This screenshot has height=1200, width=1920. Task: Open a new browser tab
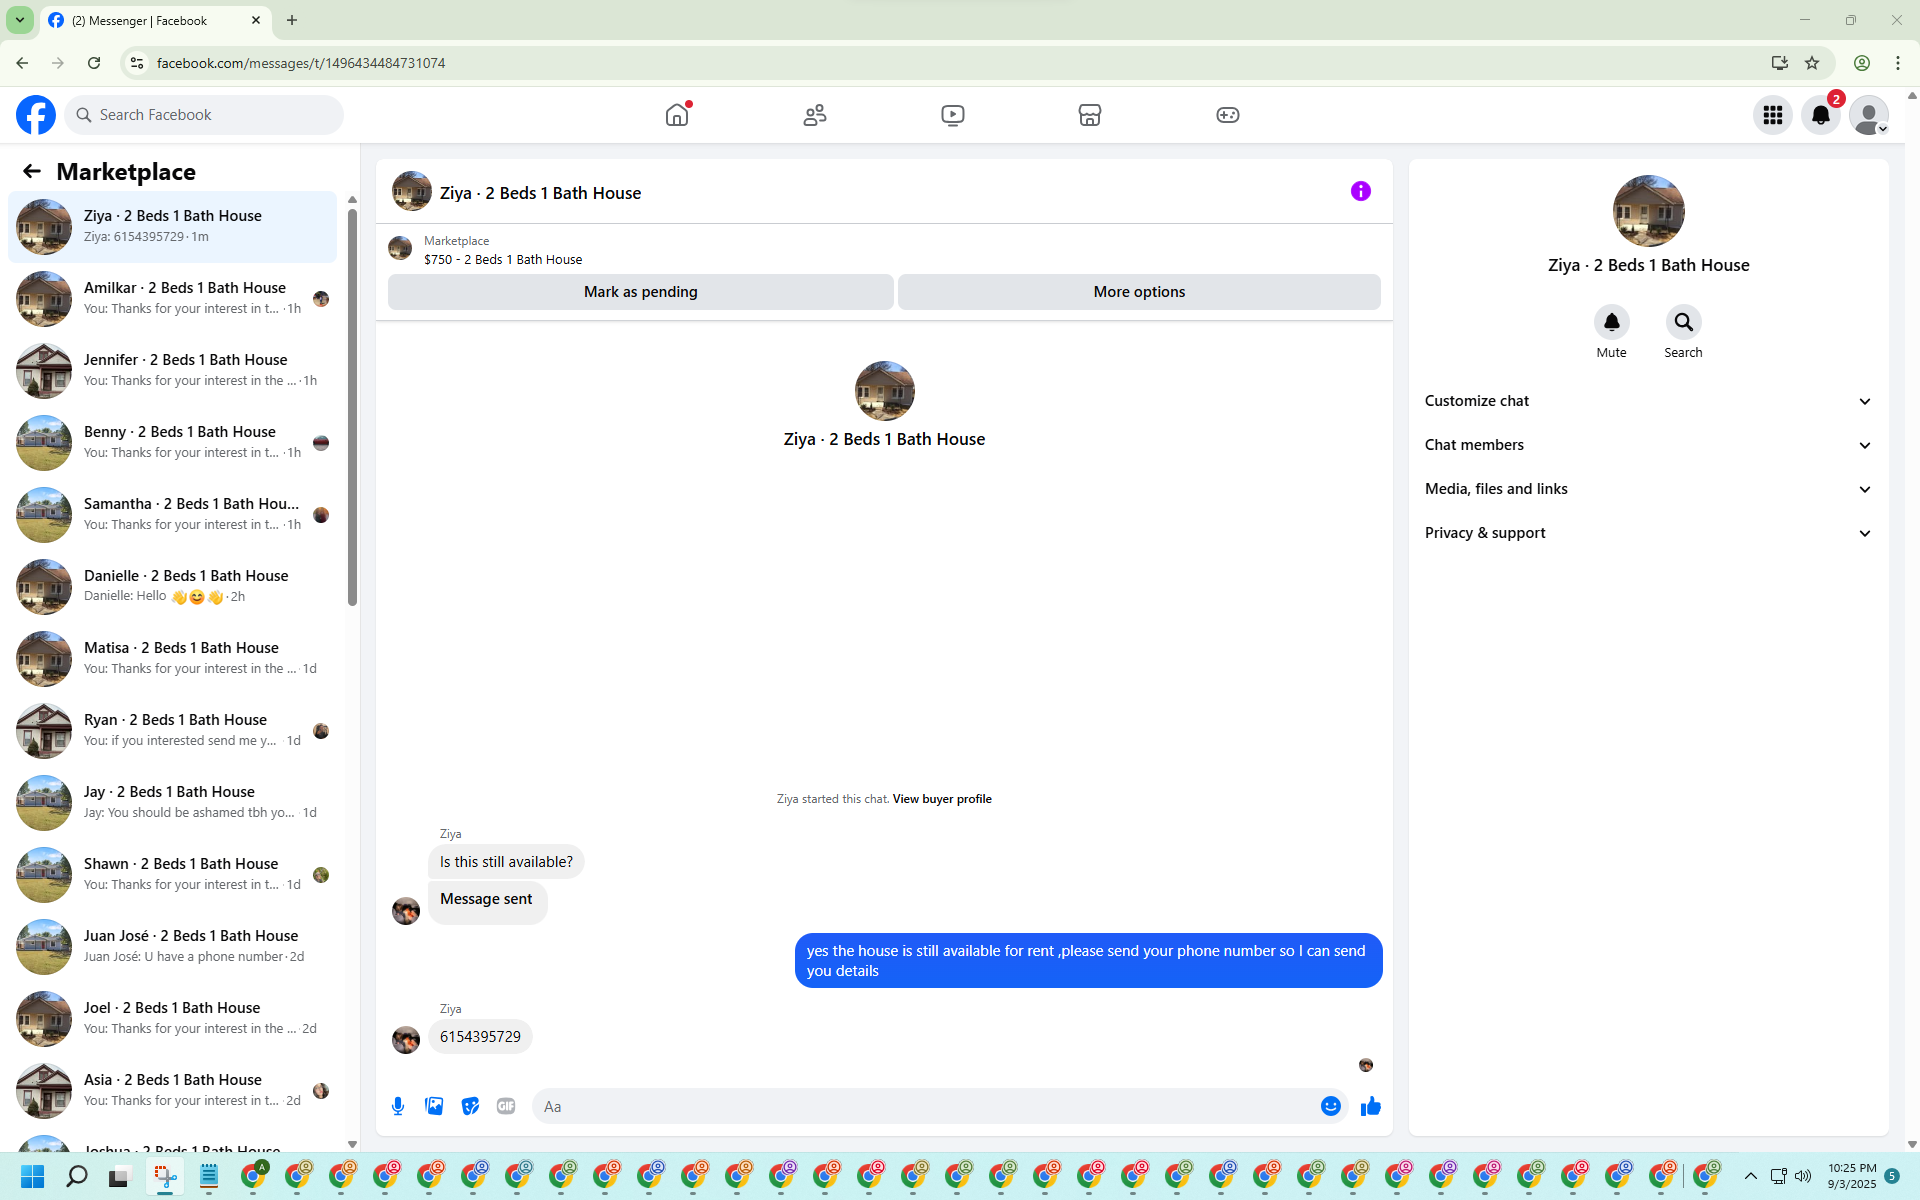coord(292,20)
